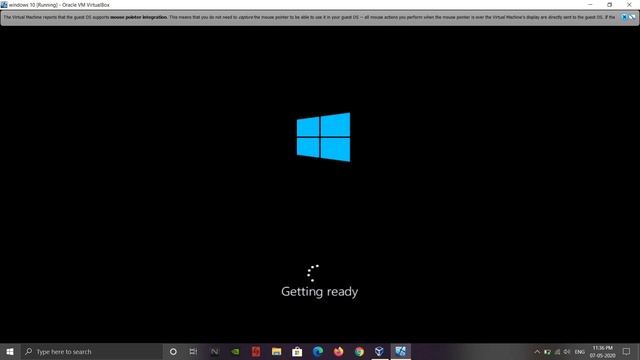Open the OneNote taskbar icon

pos(215,351)
